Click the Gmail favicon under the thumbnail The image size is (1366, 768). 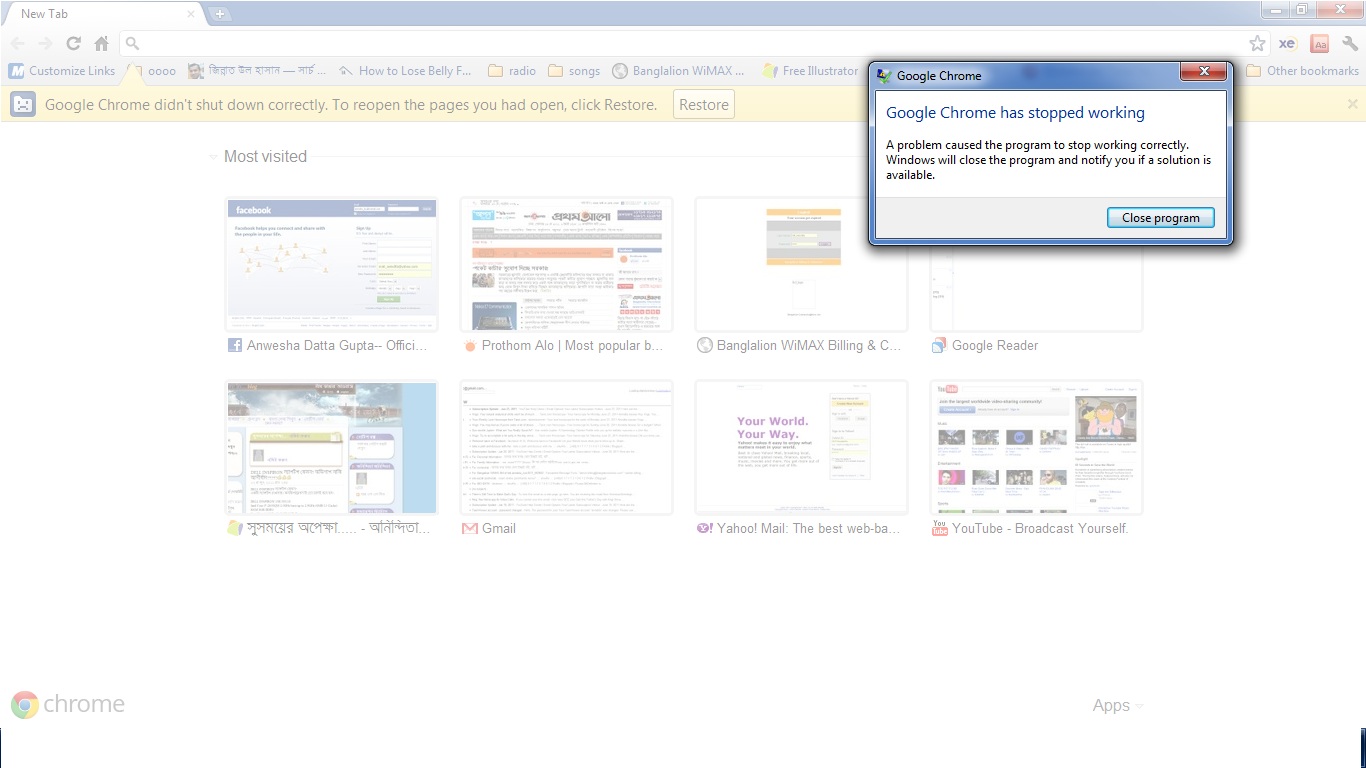pos(470,528)
